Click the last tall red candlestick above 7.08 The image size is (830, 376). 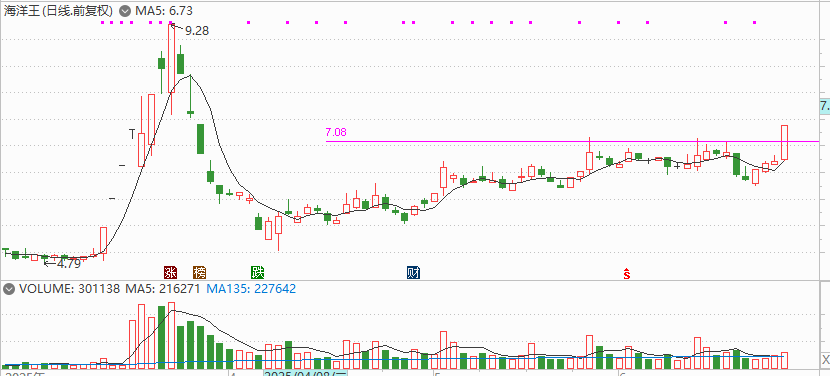coord(784,142)
